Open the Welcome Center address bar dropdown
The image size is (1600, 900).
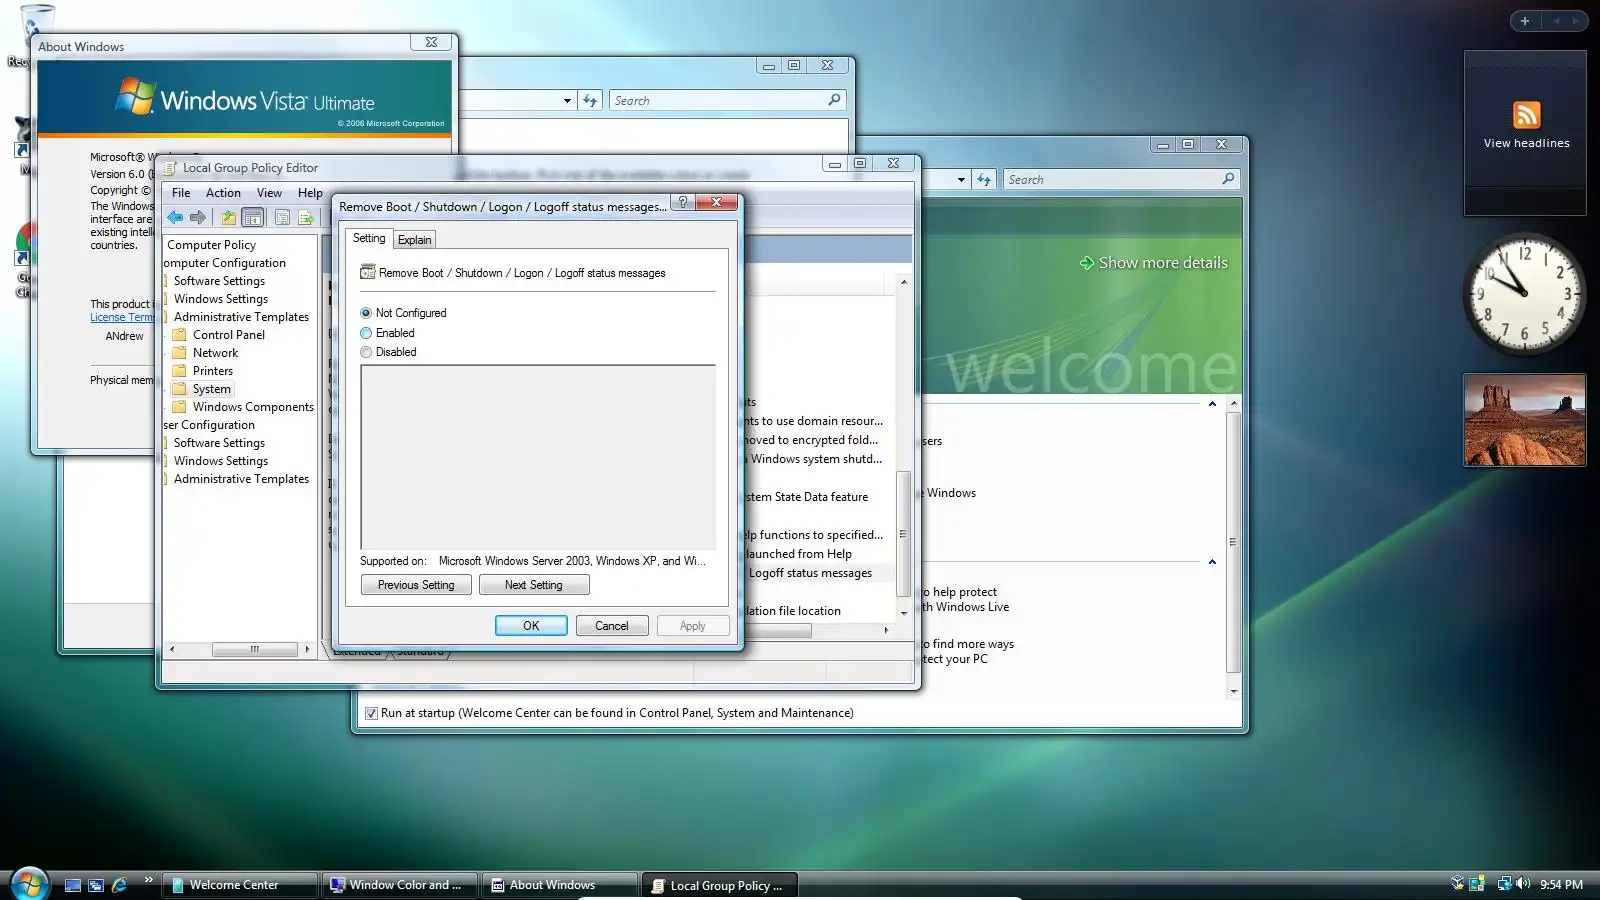[x=961, y=180]
